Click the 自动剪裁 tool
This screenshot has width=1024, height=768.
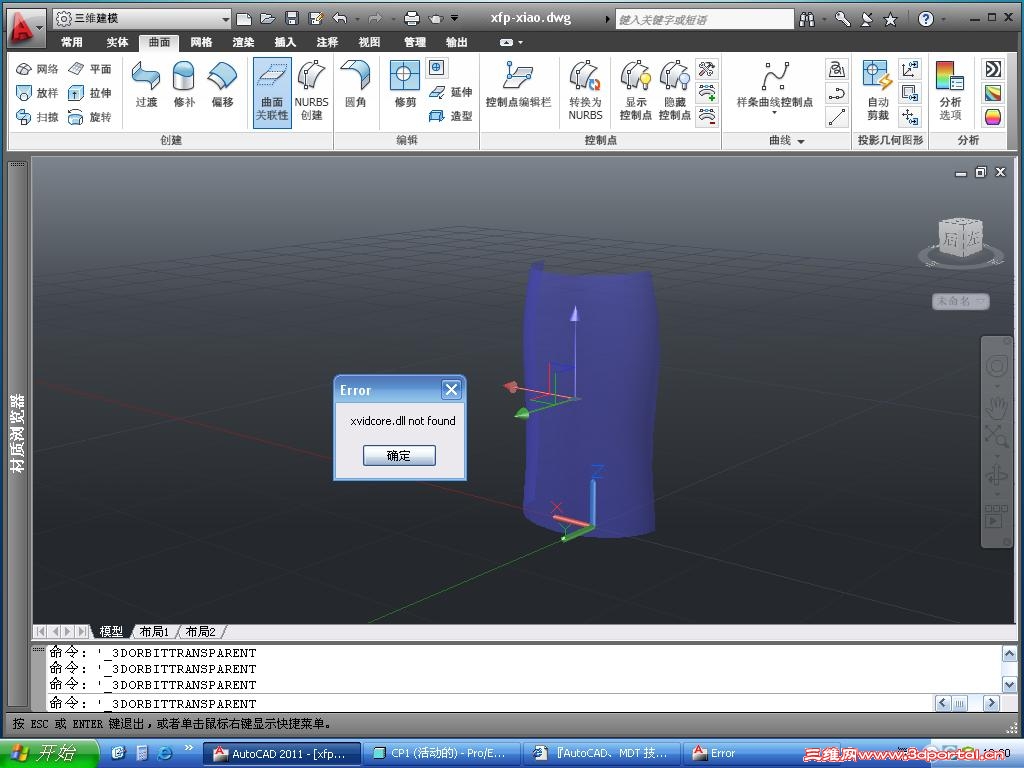[x=878, y=91]
